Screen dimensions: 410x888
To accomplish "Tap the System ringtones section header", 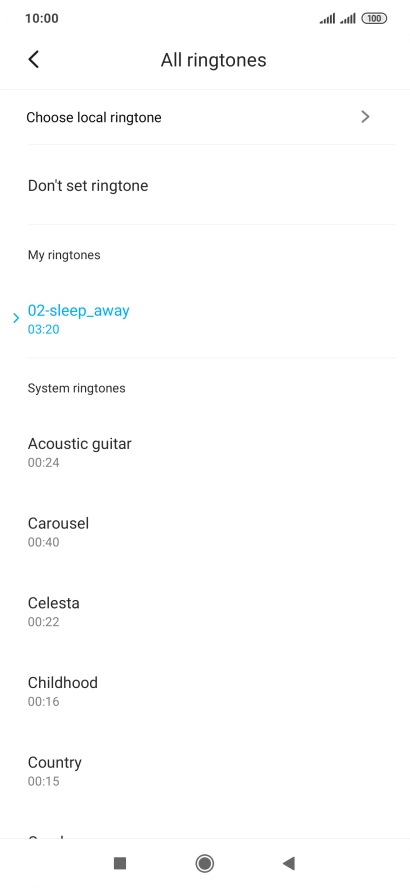I will coord(76,388).
